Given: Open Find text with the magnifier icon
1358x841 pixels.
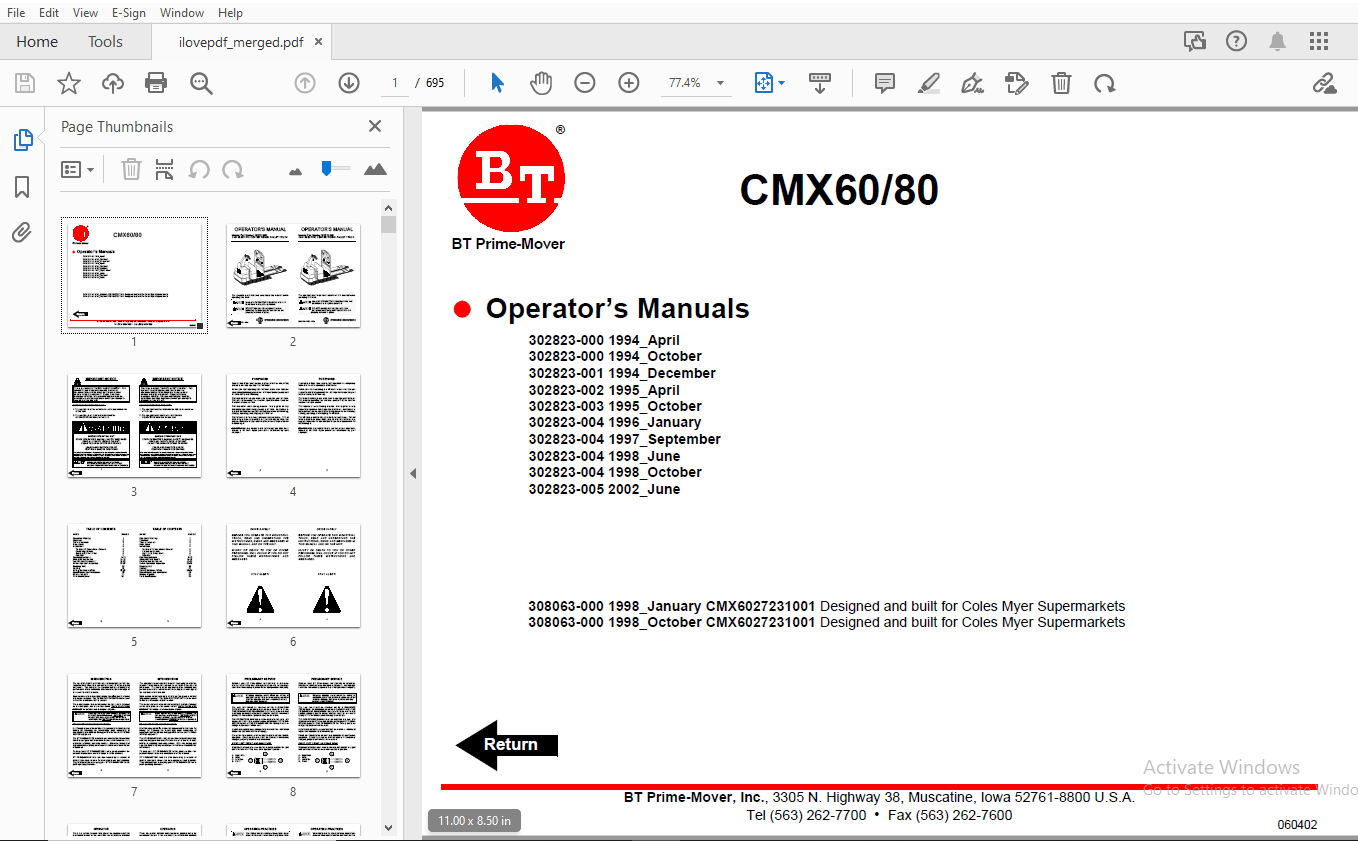Looking at the screenshot, I should (x=201, y=83).
